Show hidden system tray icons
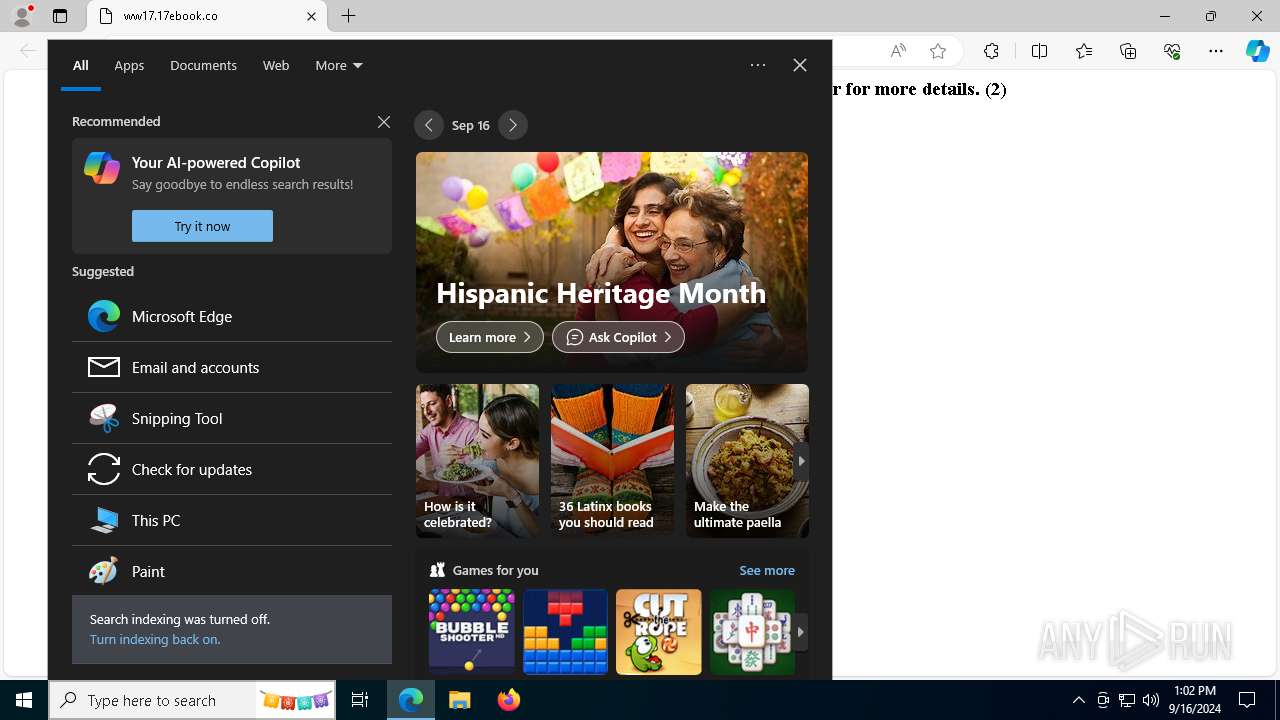The image size is (1280, 720). tap(1079, 700)
